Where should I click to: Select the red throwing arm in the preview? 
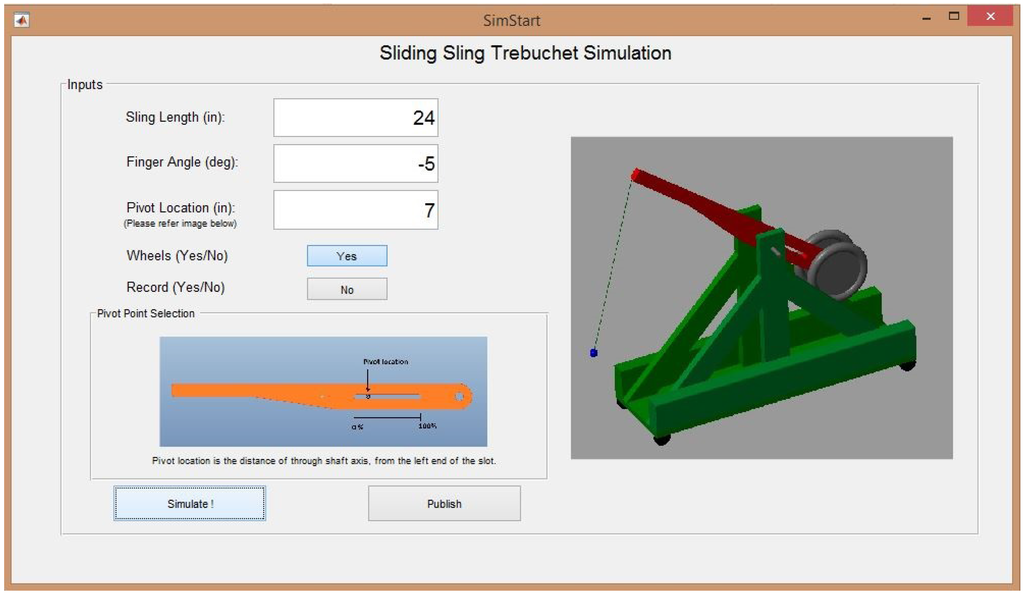pyautogui.click(x=700, y=205)
